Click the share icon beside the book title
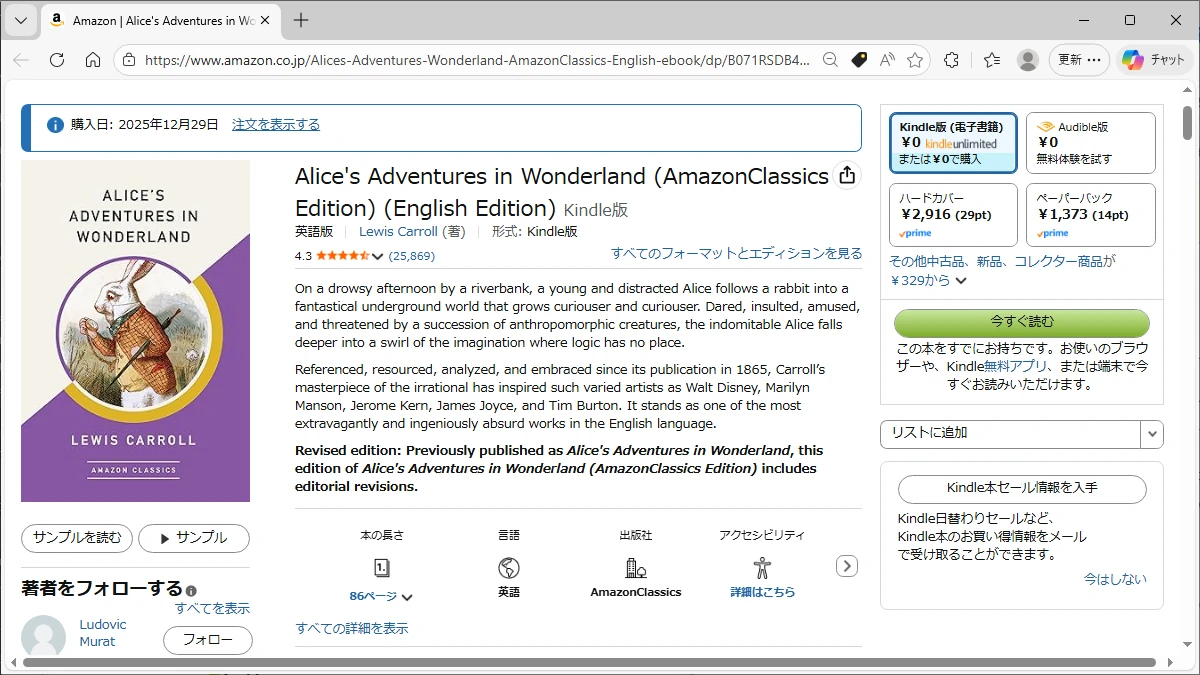The width and height of the screenshot is (1200, 675). [x=847, y=175]
